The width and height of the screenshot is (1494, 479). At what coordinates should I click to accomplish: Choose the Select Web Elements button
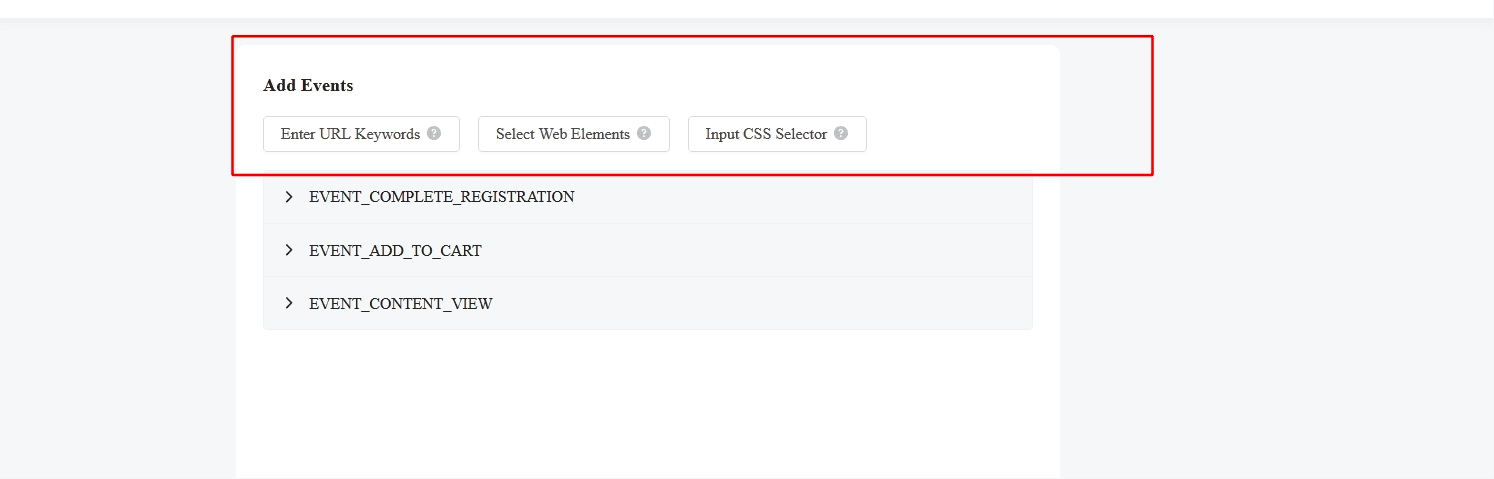coord(563,134)
